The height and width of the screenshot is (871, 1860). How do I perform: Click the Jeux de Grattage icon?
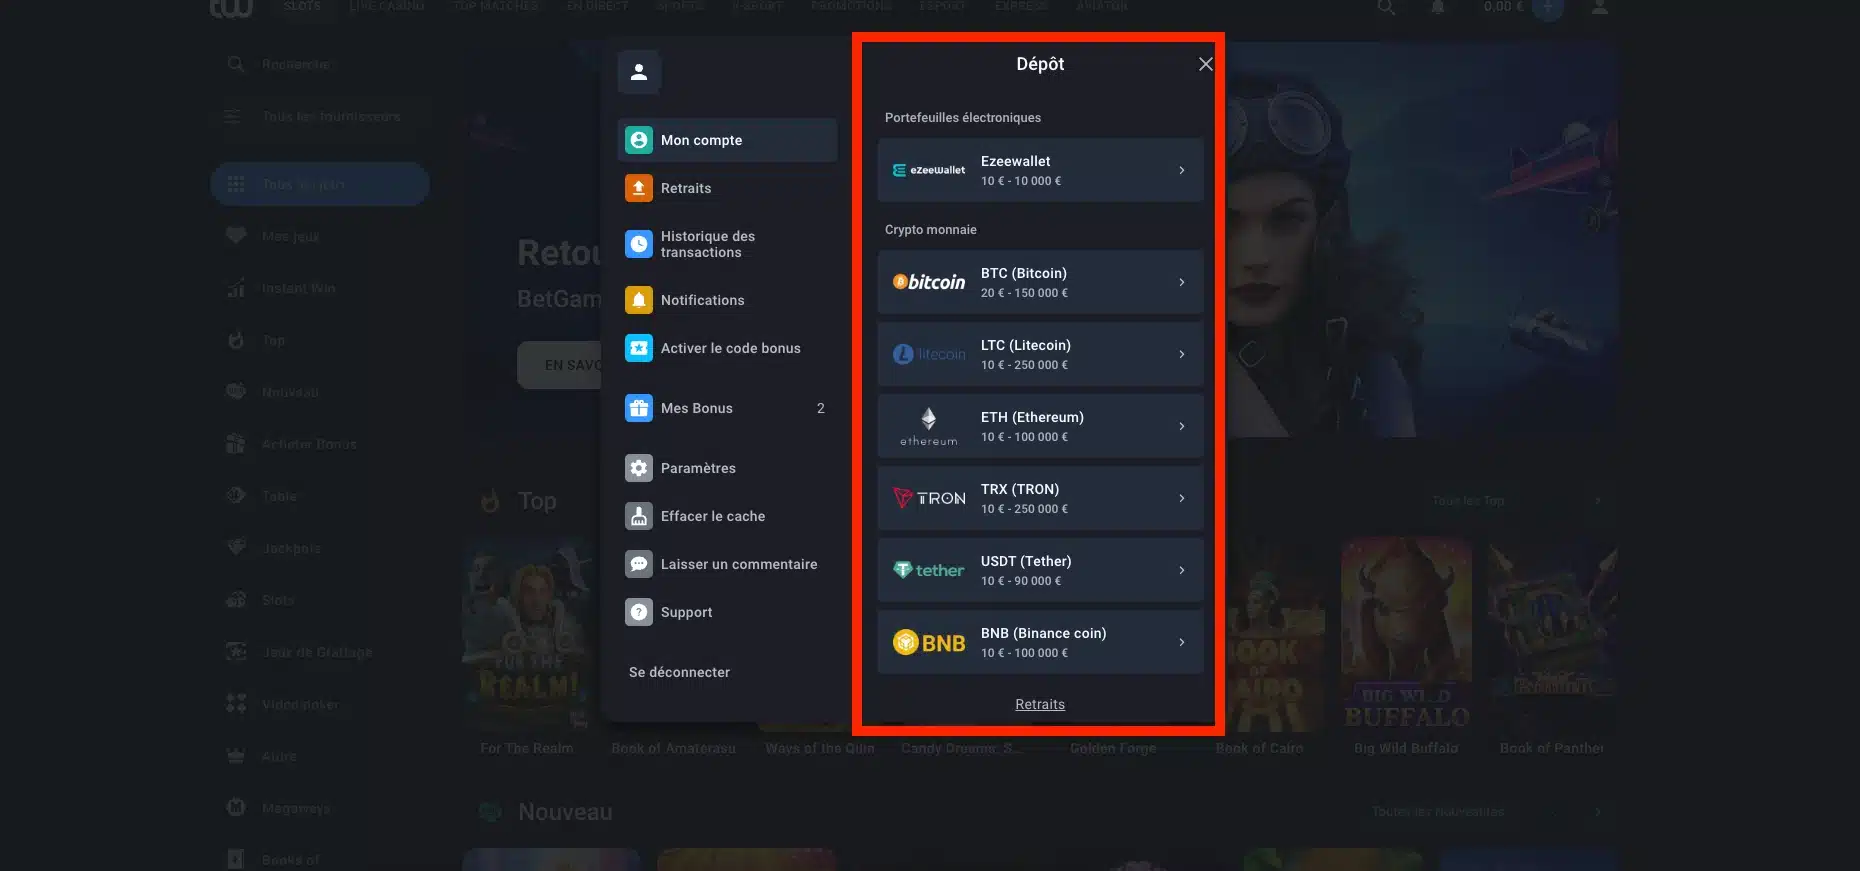[x=236, y=652]
